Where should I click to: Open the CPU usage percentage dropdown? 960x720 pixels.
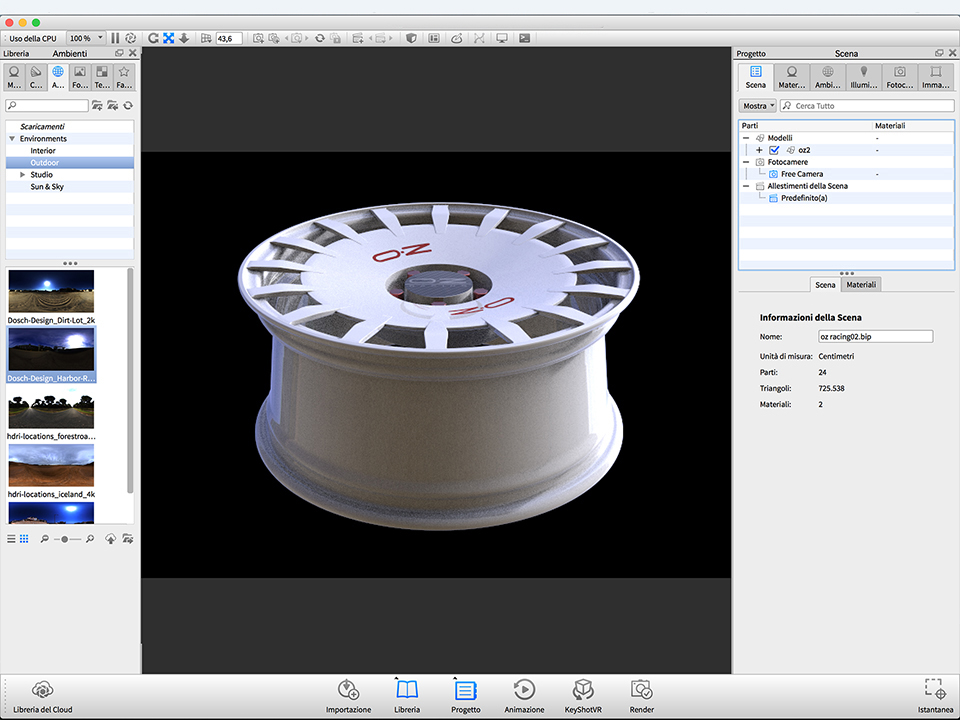click(86, 38)
